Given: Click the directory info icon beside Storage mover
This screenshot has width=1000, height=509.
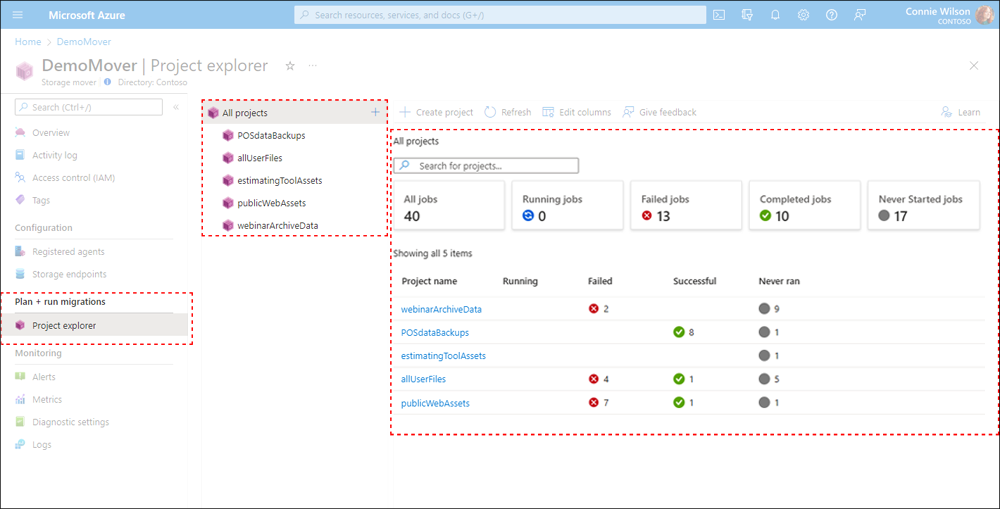Looking at the screenshot, I should pos(107,82).
